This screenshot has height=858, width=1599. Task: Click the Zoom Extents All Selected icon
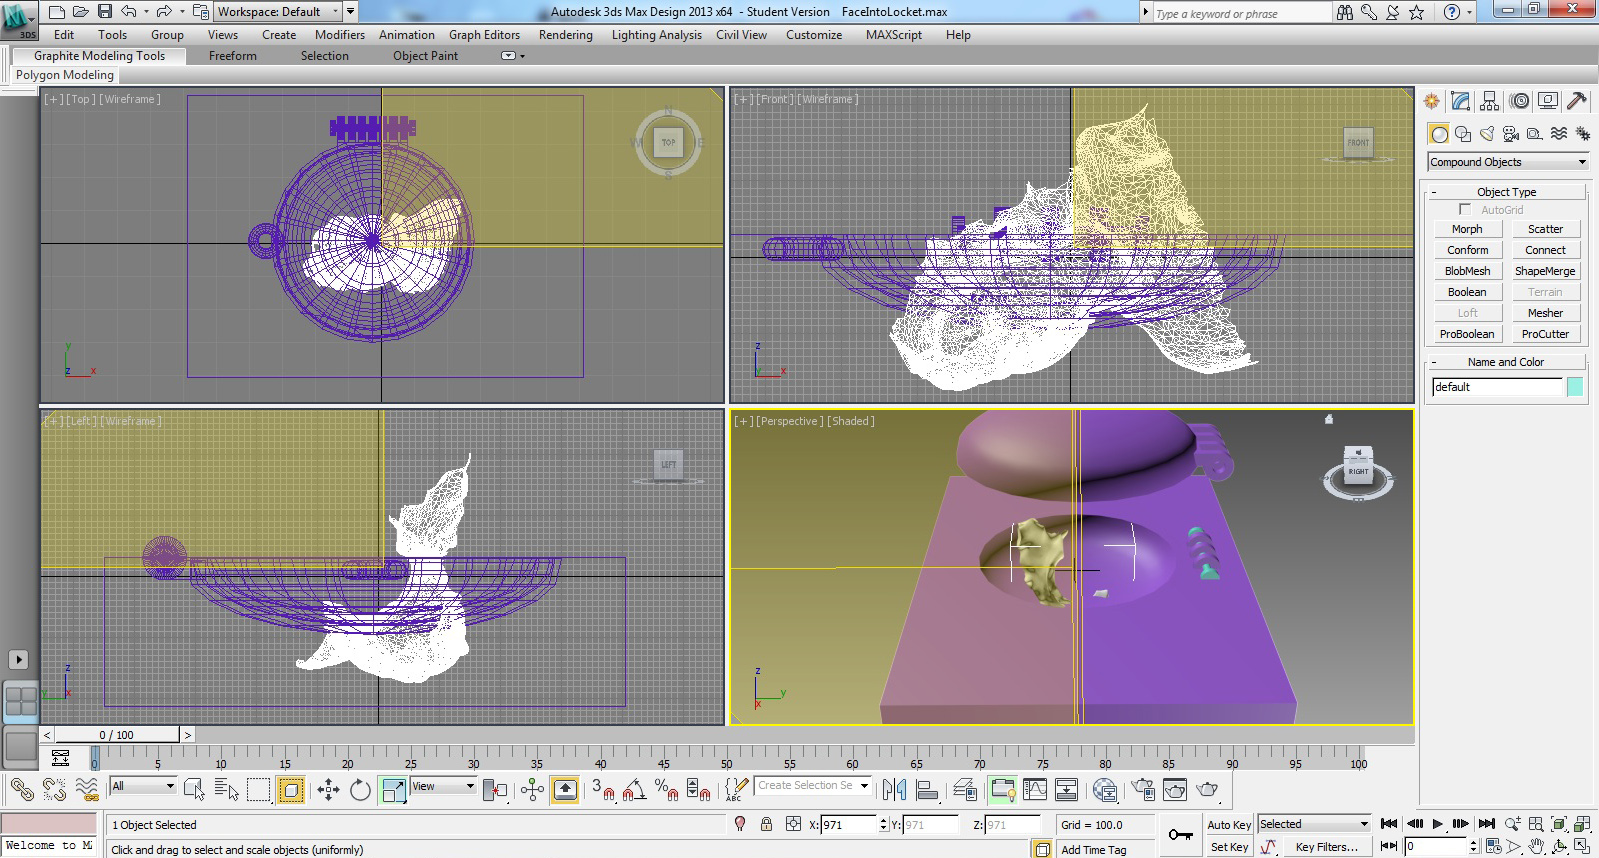[x=1582, y=824]
